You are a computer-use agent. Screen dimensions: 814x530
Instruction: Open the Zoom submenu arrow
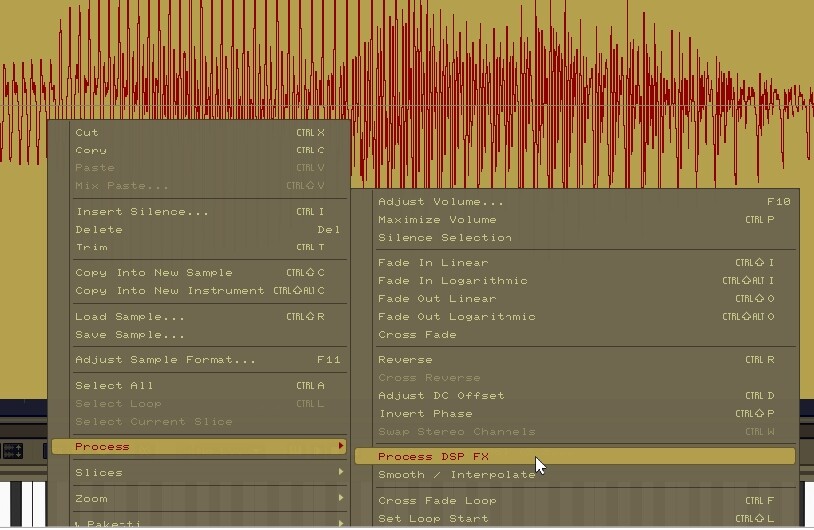[x=341, y=498]
